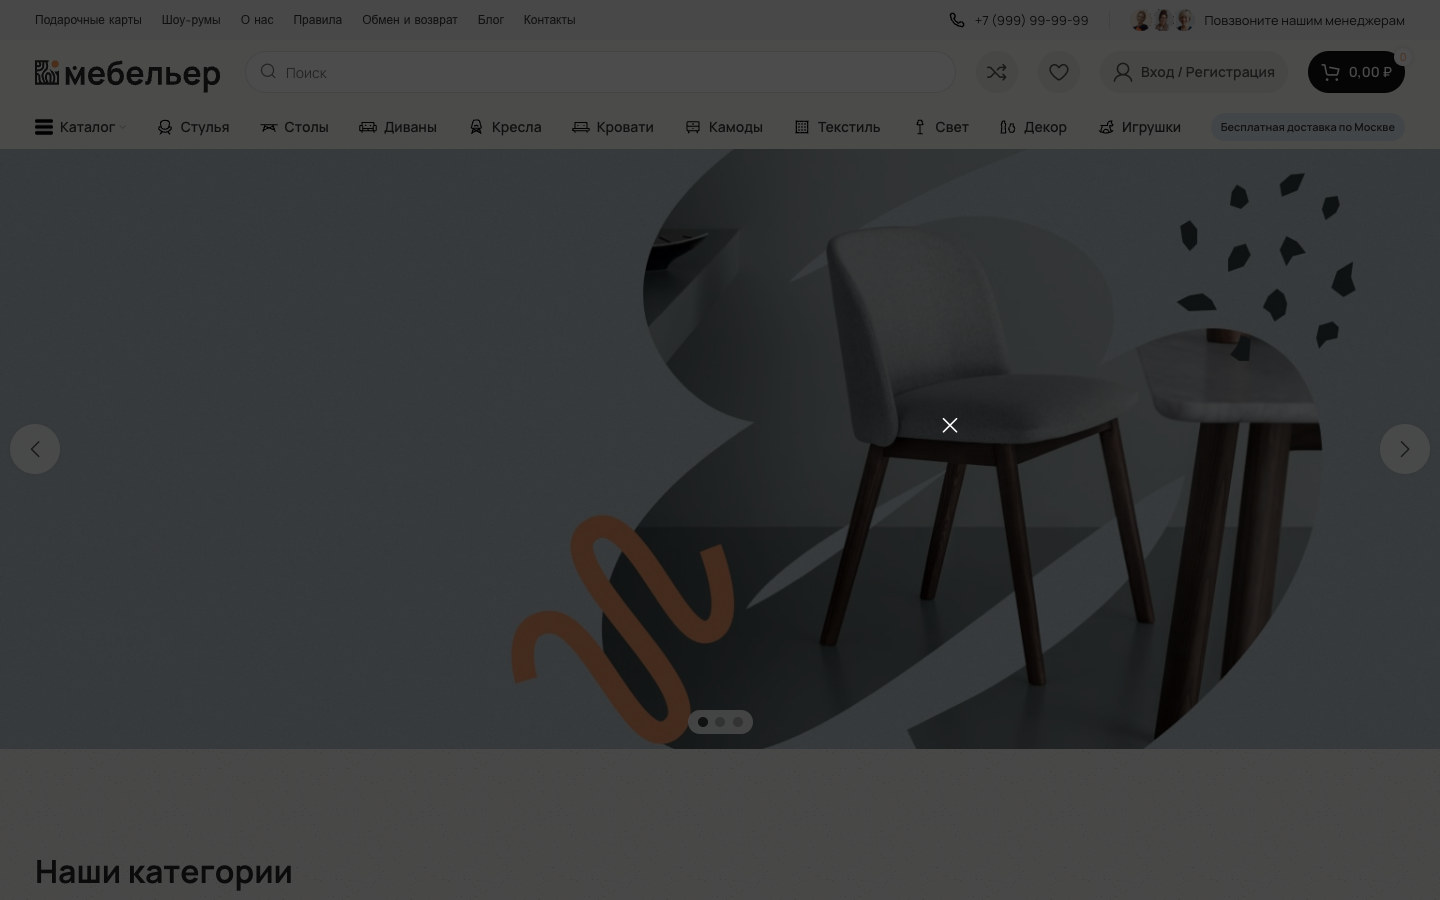1440x900 pixels.
Task: Focus the Поиск search field
Action: pyautogui.click(x=600, y=72)
